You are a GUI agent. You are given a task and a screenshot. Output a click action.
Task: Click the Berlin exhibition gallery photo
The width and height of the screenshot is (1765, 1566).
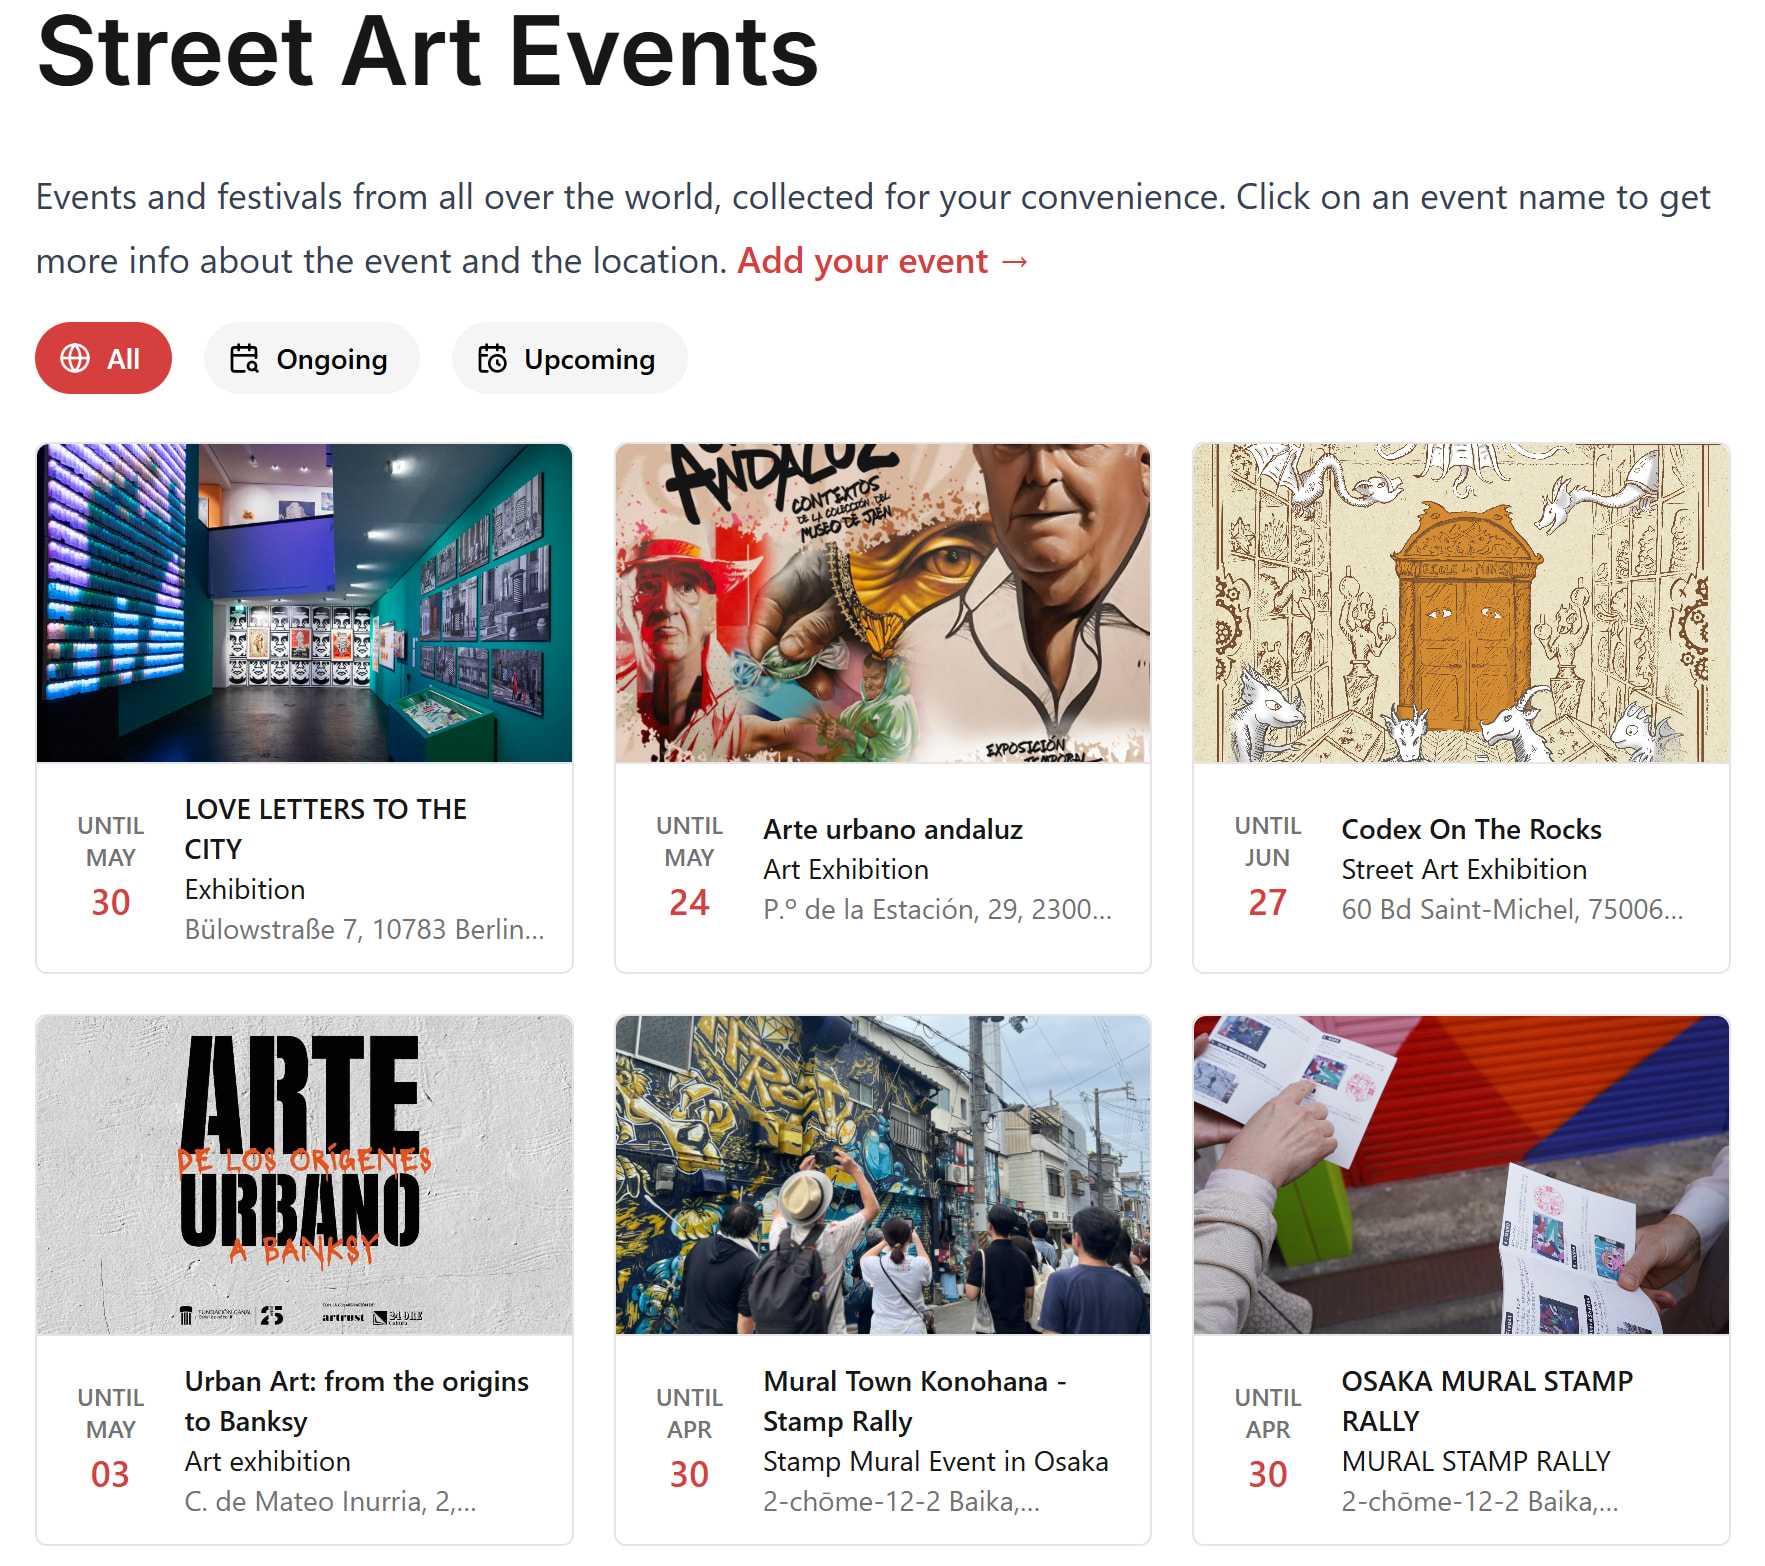click(304, 603)
